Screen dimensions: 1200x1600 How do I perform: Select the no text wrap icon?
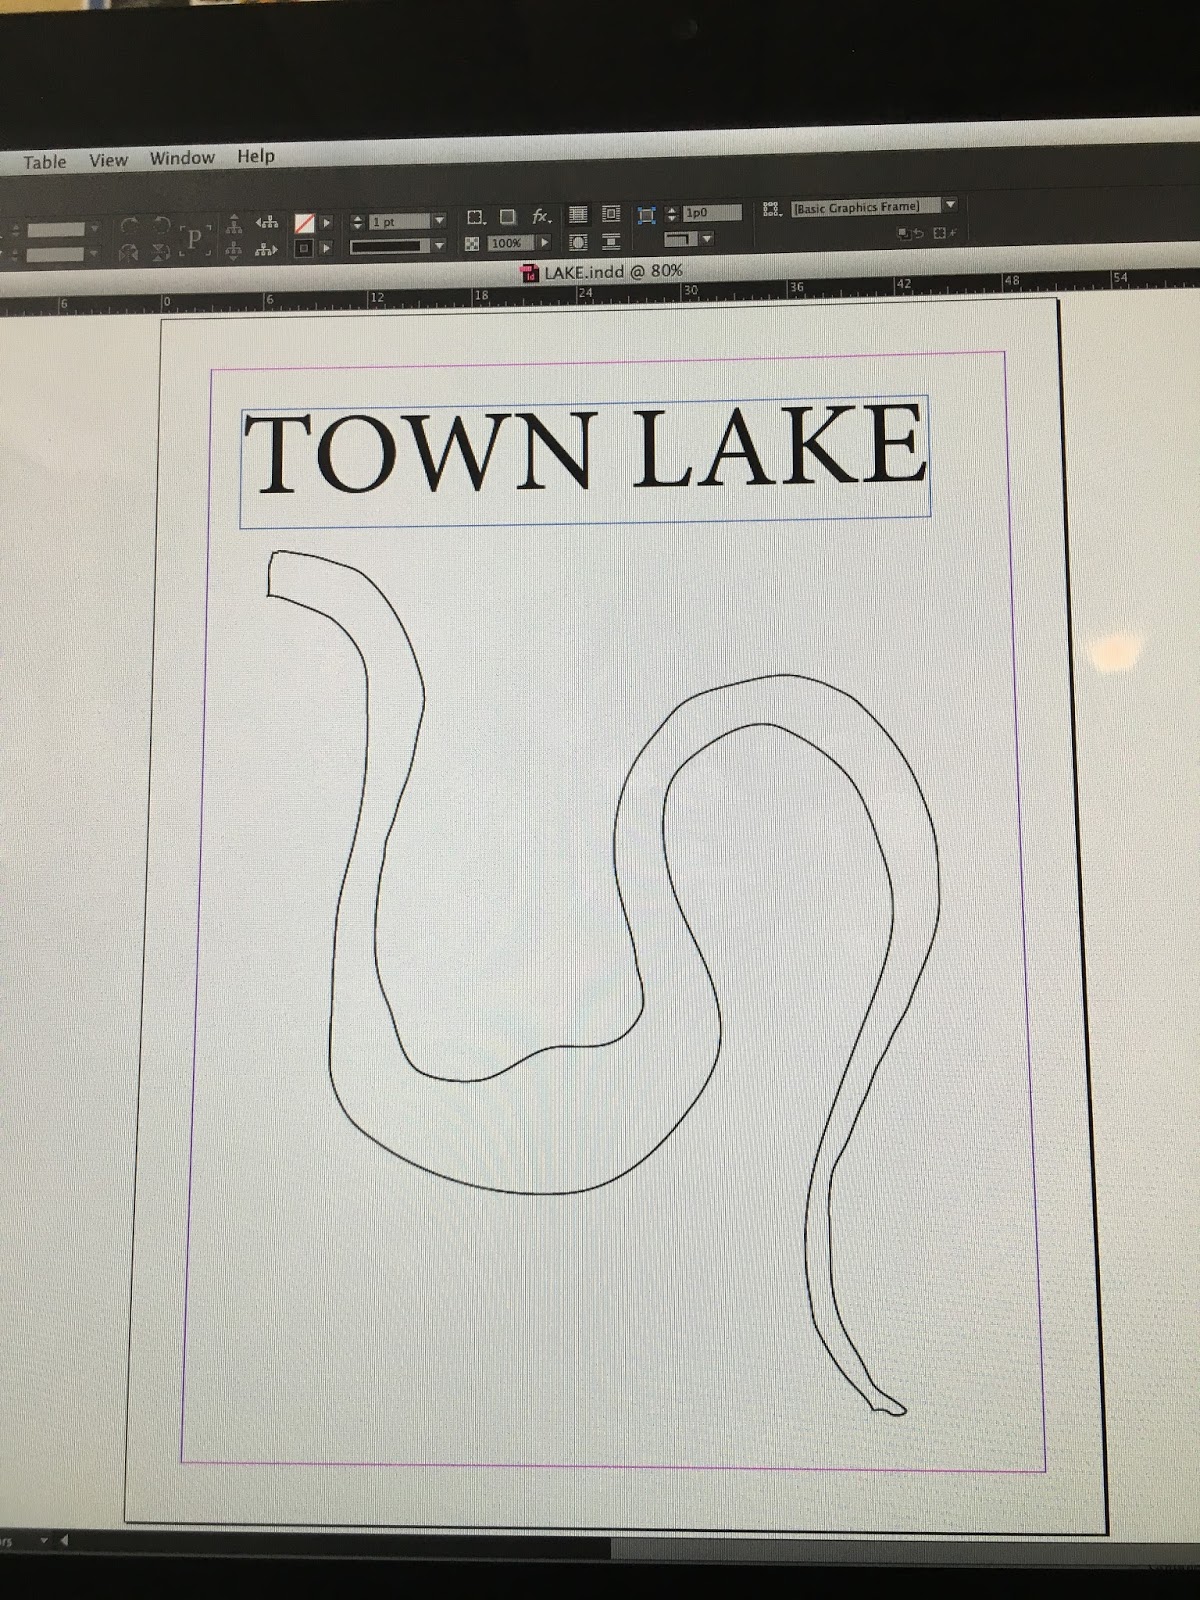578,214
